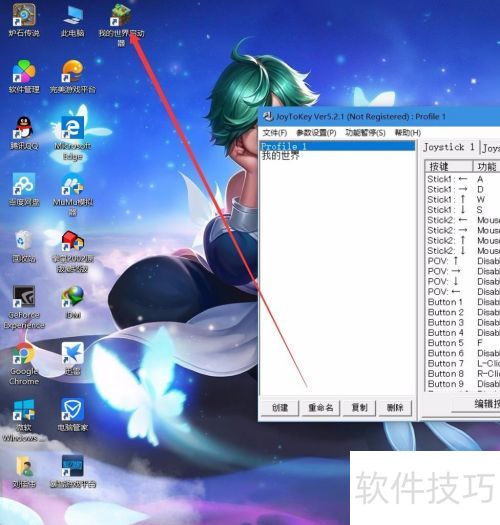
Task: Select the 我的世界 profile in the list
Action: pos(338,156)
